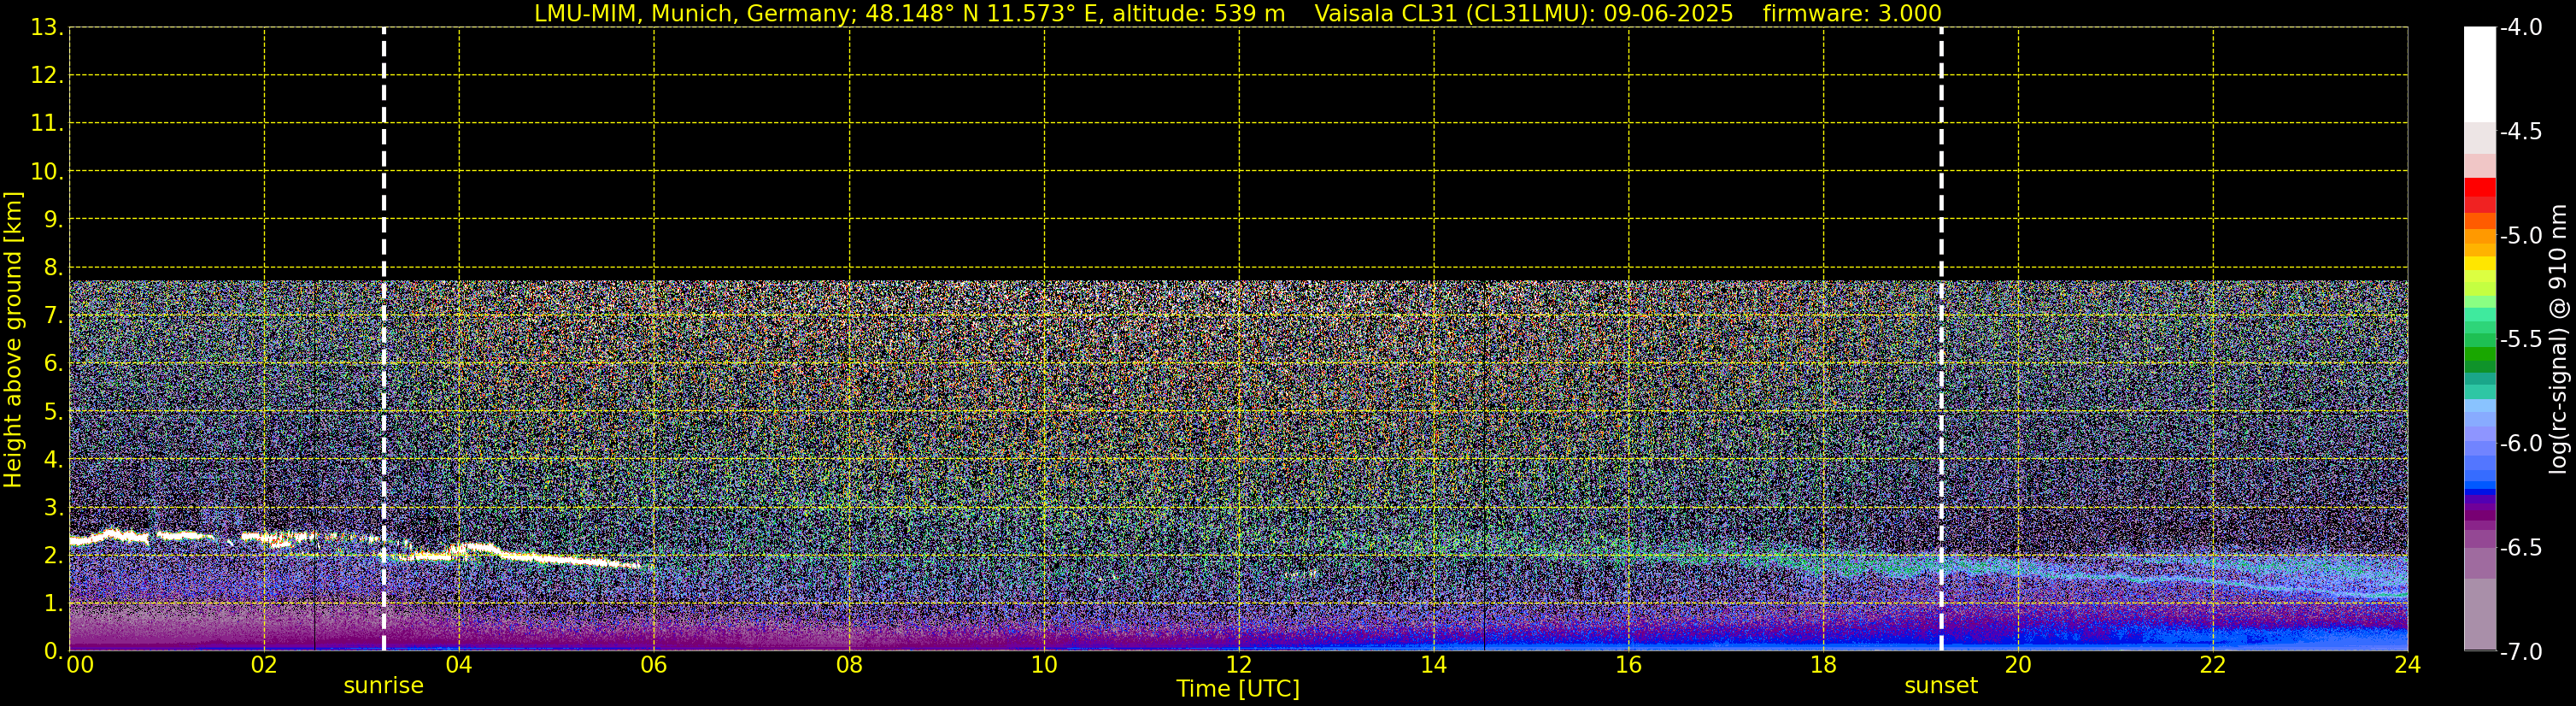Click the colorbar tick label -6.5

pos(2521,547)
